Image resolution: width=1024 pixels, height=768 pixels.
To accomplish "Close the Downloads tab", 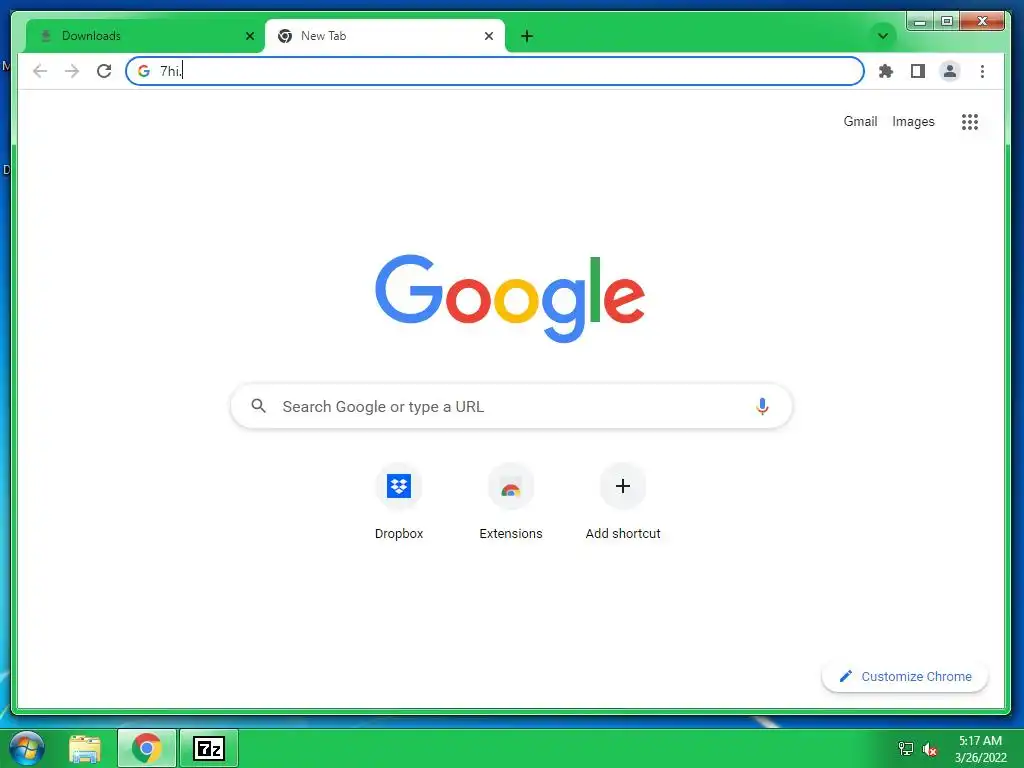I will coord(249,36).
